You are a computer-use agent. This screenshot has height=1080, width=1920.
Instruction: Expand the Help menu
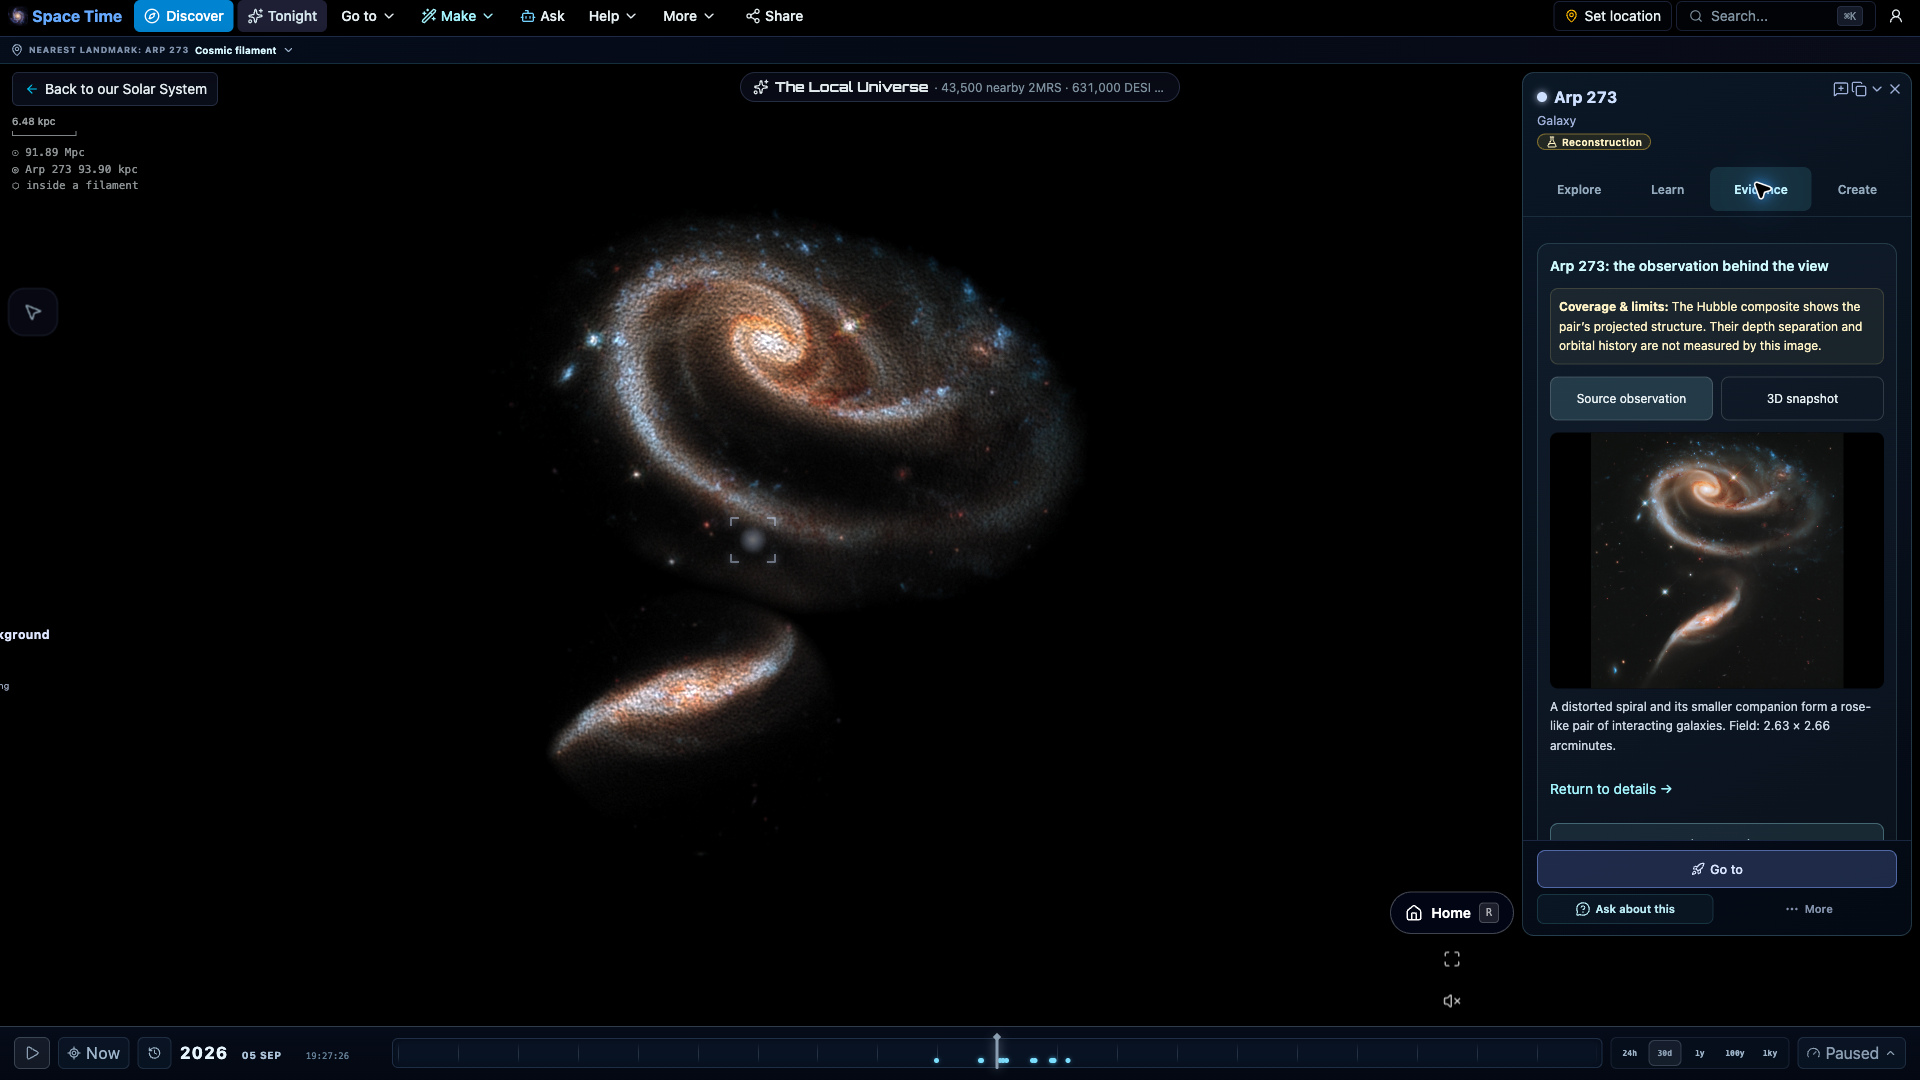coord(612,16)
